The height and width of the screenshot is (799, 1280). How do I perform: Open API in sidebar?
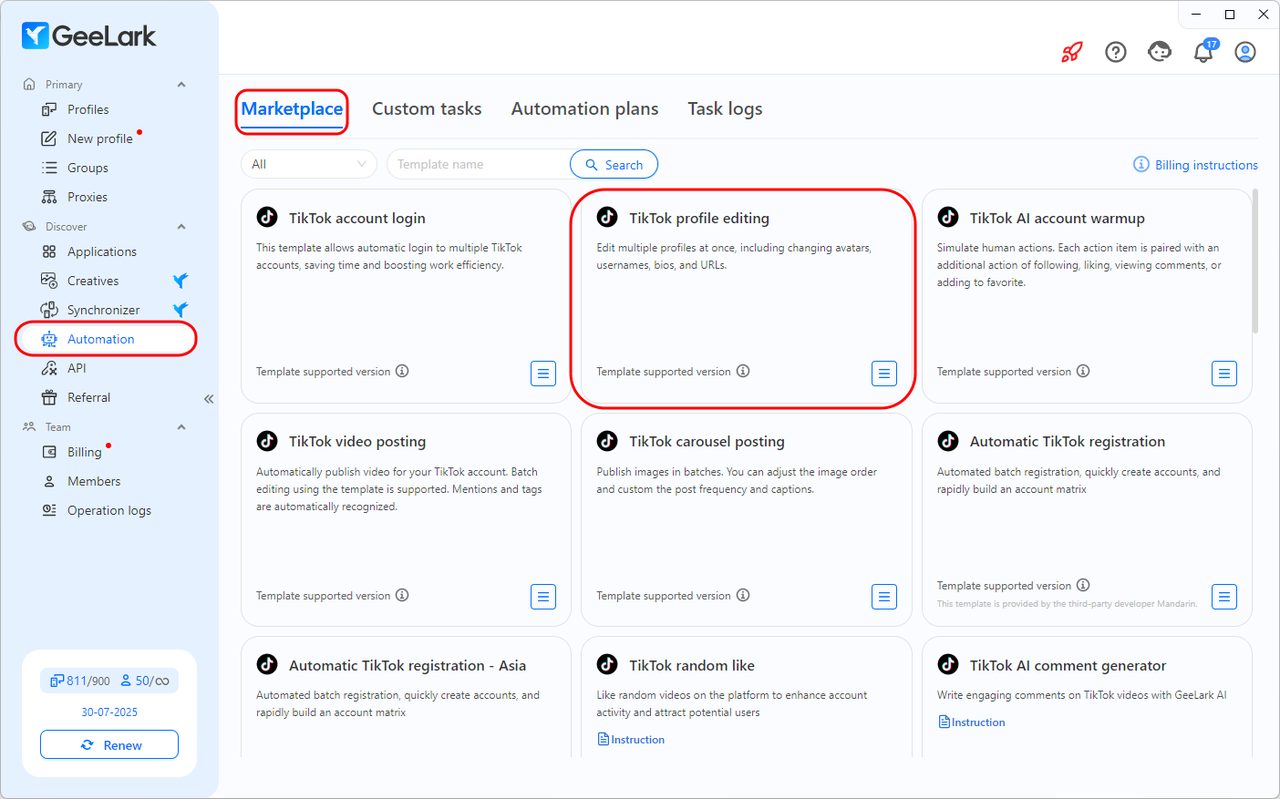coord(77,368)
